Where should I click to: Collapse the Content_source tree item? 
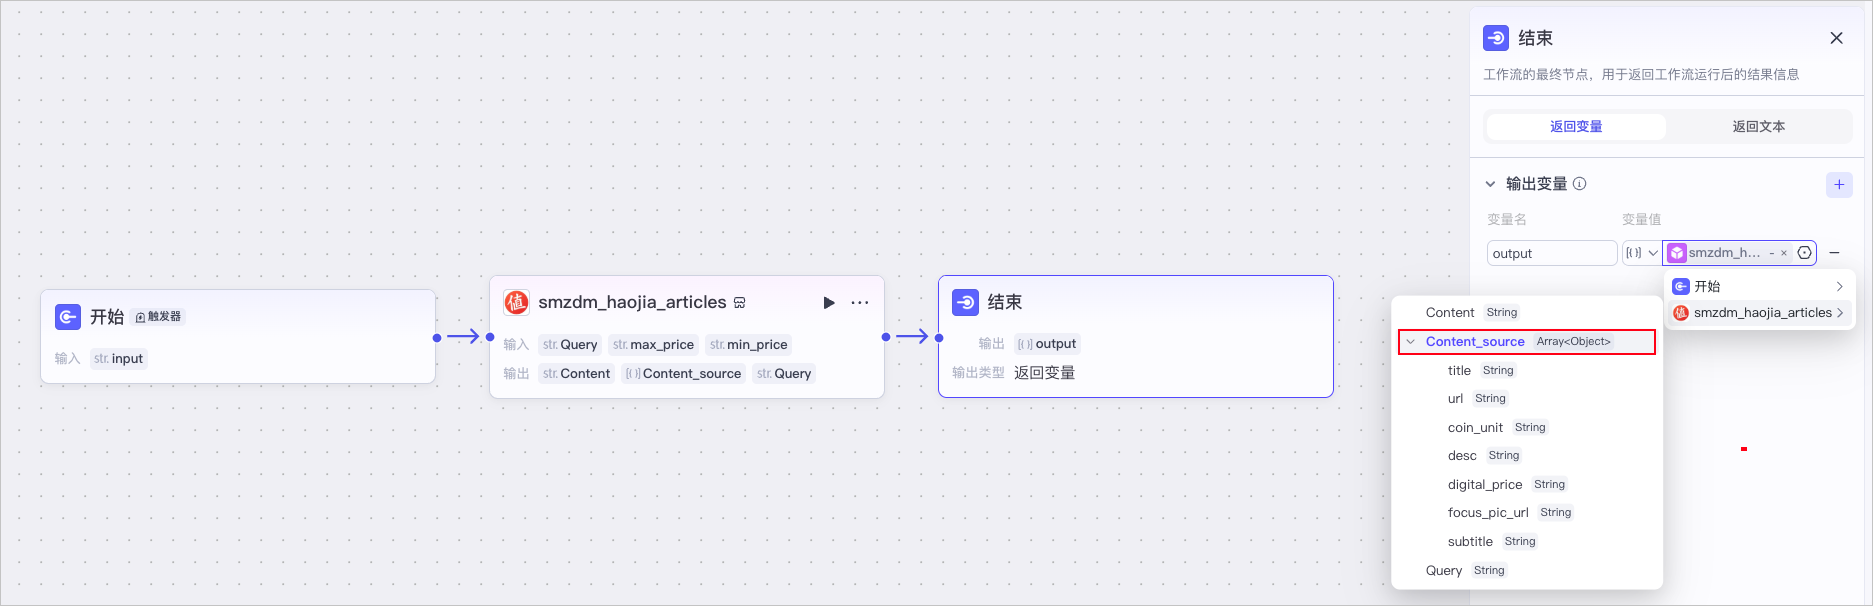(1410, 342)
